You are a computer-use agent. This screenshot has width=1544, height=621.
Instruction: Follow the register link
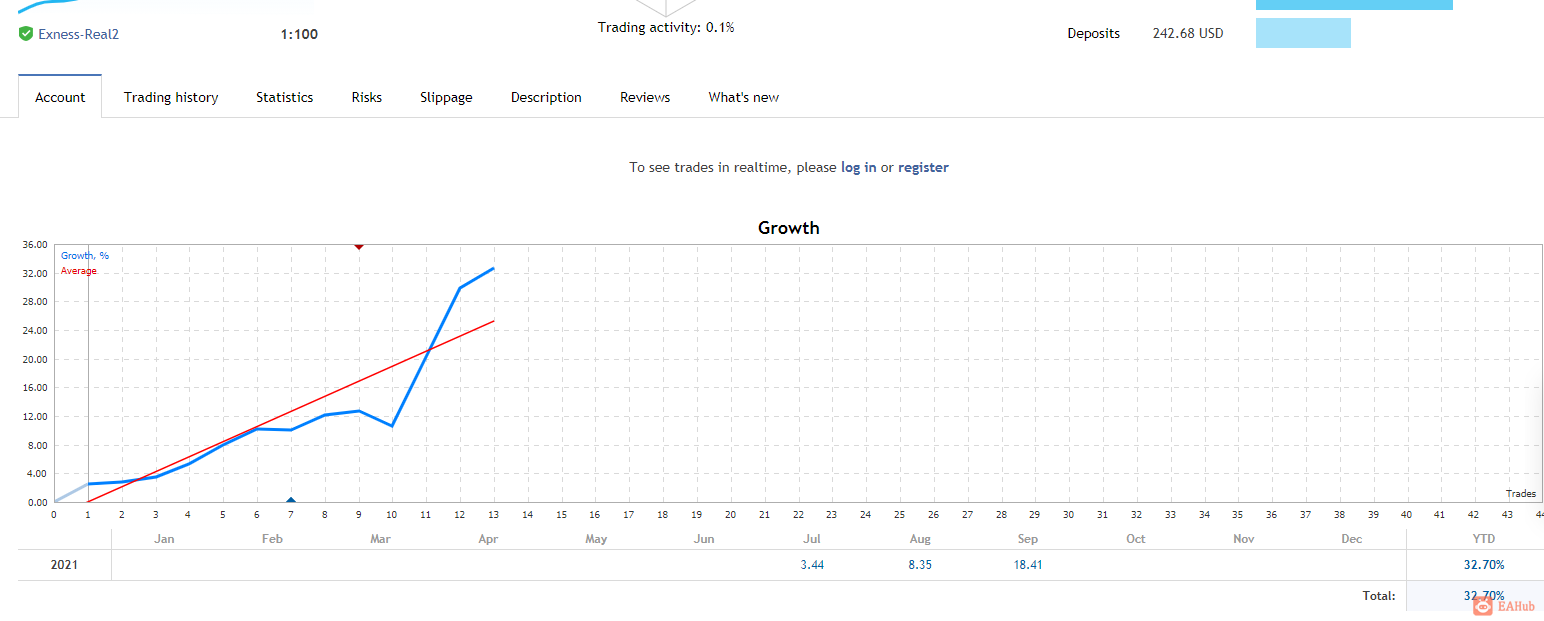[x=923, y=167]
